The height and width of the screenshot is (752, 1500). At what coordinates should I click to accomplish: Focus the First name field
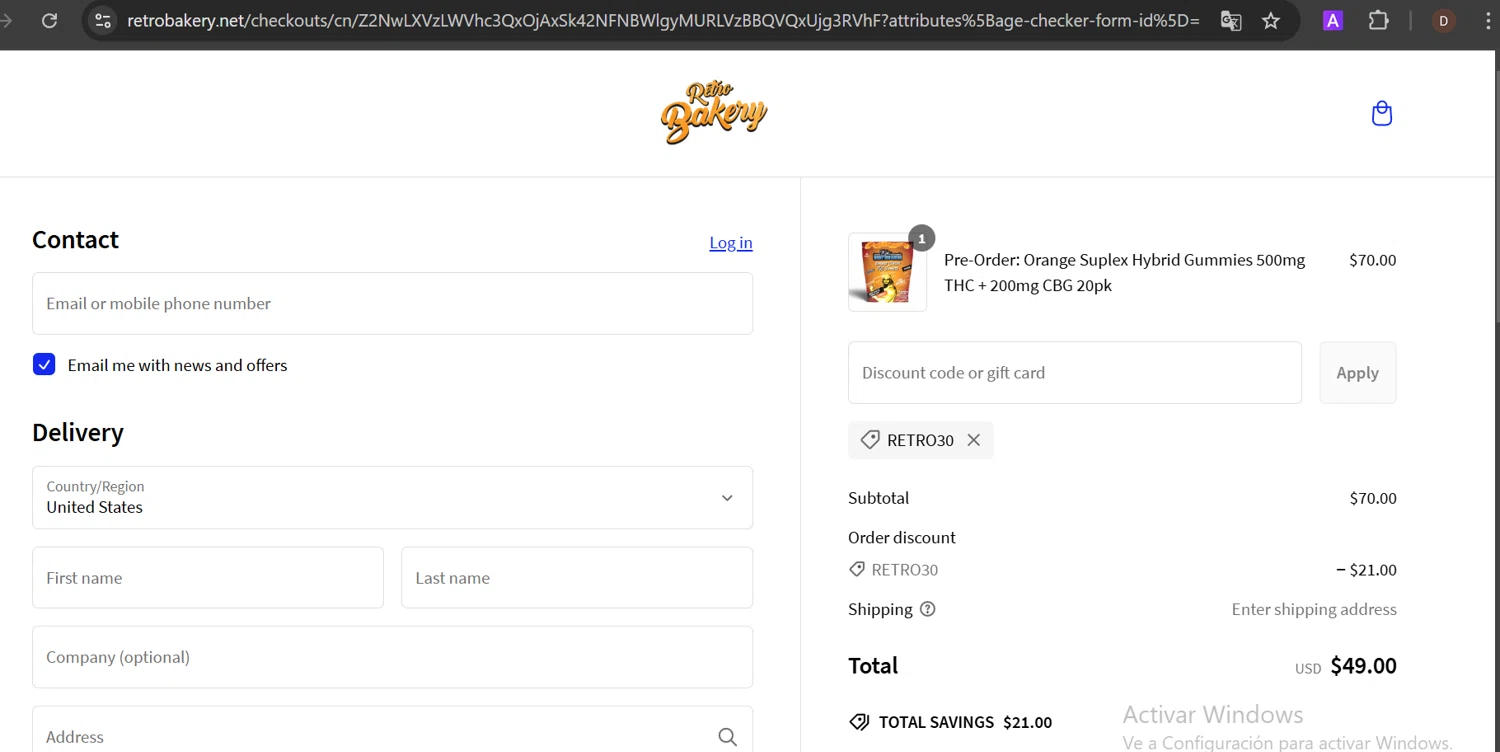208,577
